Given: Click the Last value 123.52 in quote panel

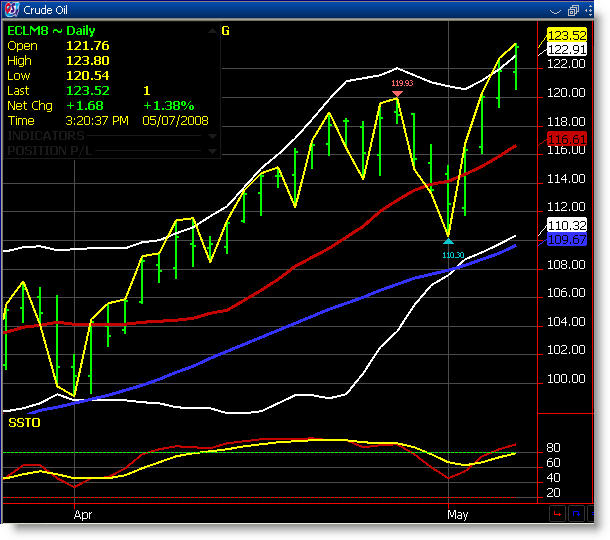Looking at the screenshot, I should coord(88,91).
